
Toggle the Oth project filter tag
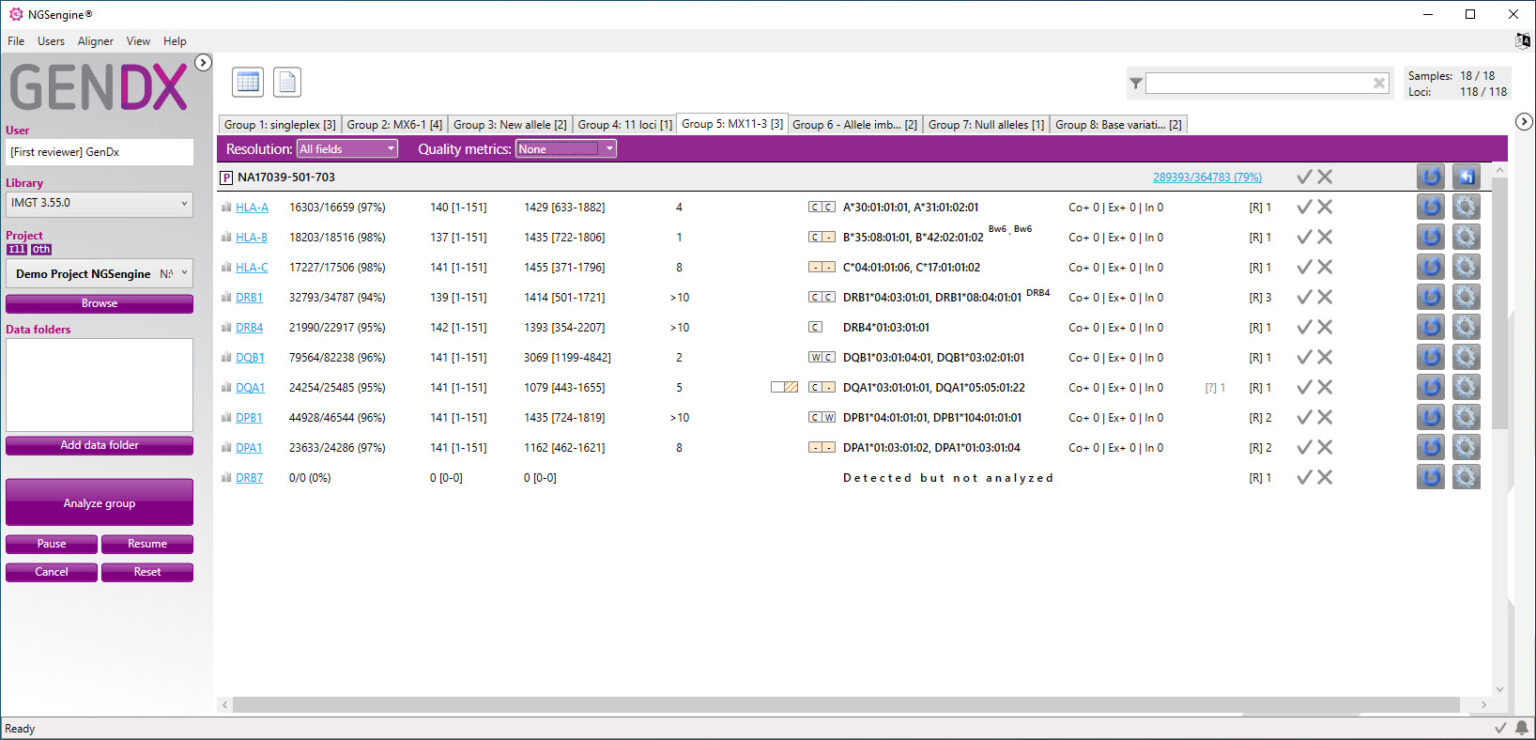coord(40,250)
